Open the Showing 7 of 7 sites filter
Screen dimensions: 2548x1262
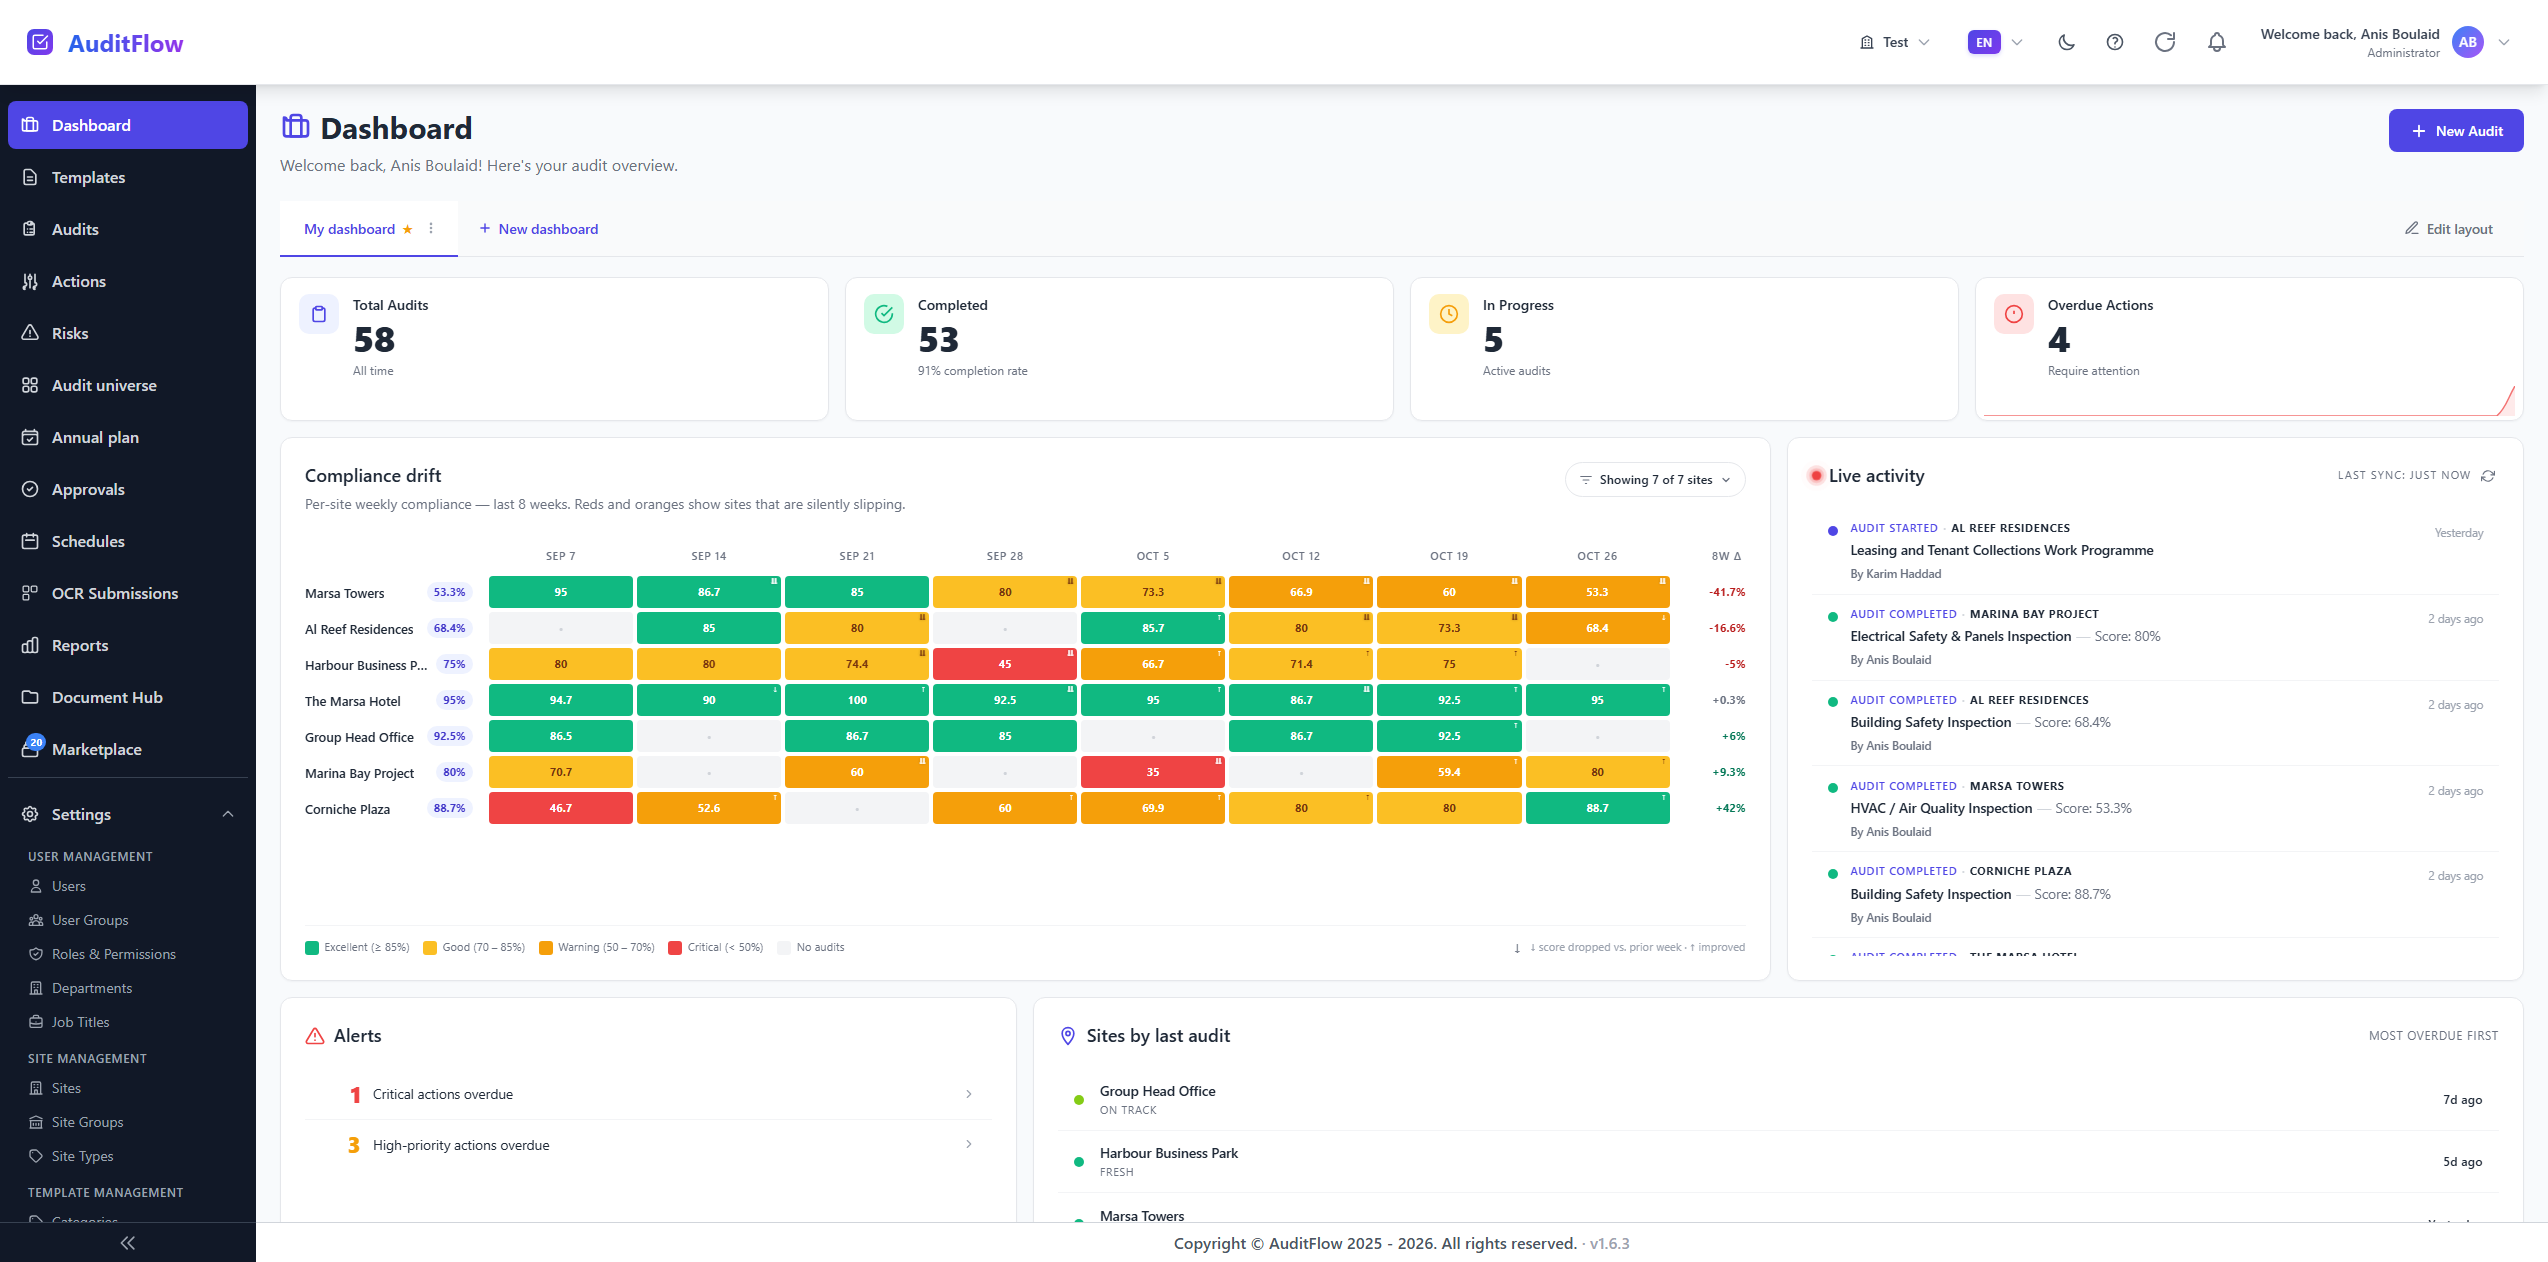pyautogui.click(x=1655, y=480)
